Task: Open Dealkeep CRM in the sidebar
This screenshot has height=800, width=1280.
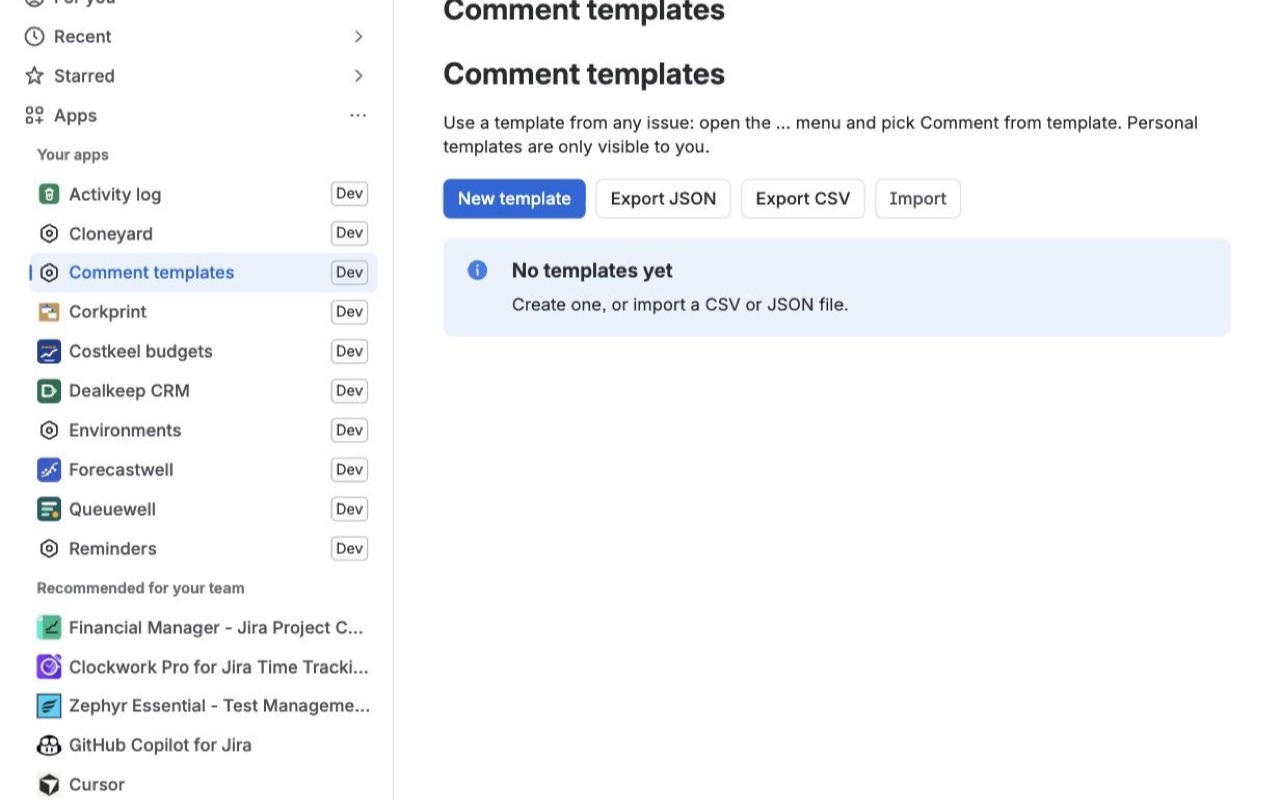Action: point(203,391)
